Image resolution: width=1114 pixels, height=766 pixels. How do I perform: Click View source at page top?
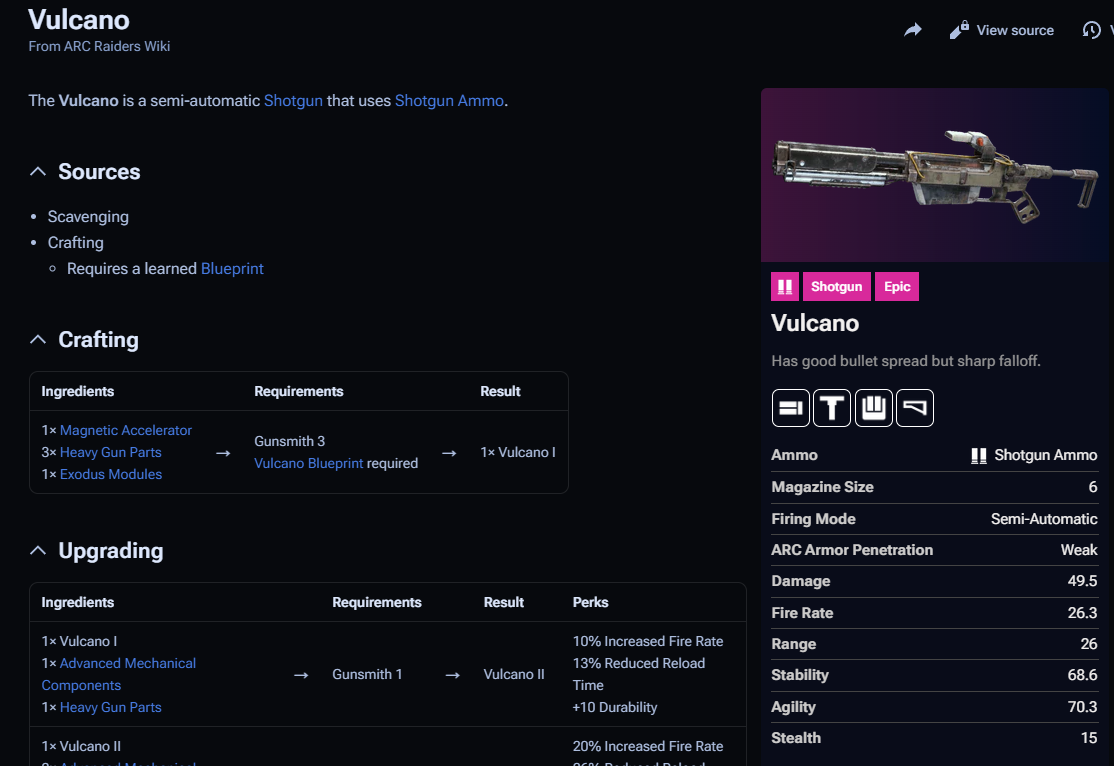coord(1002,30)
